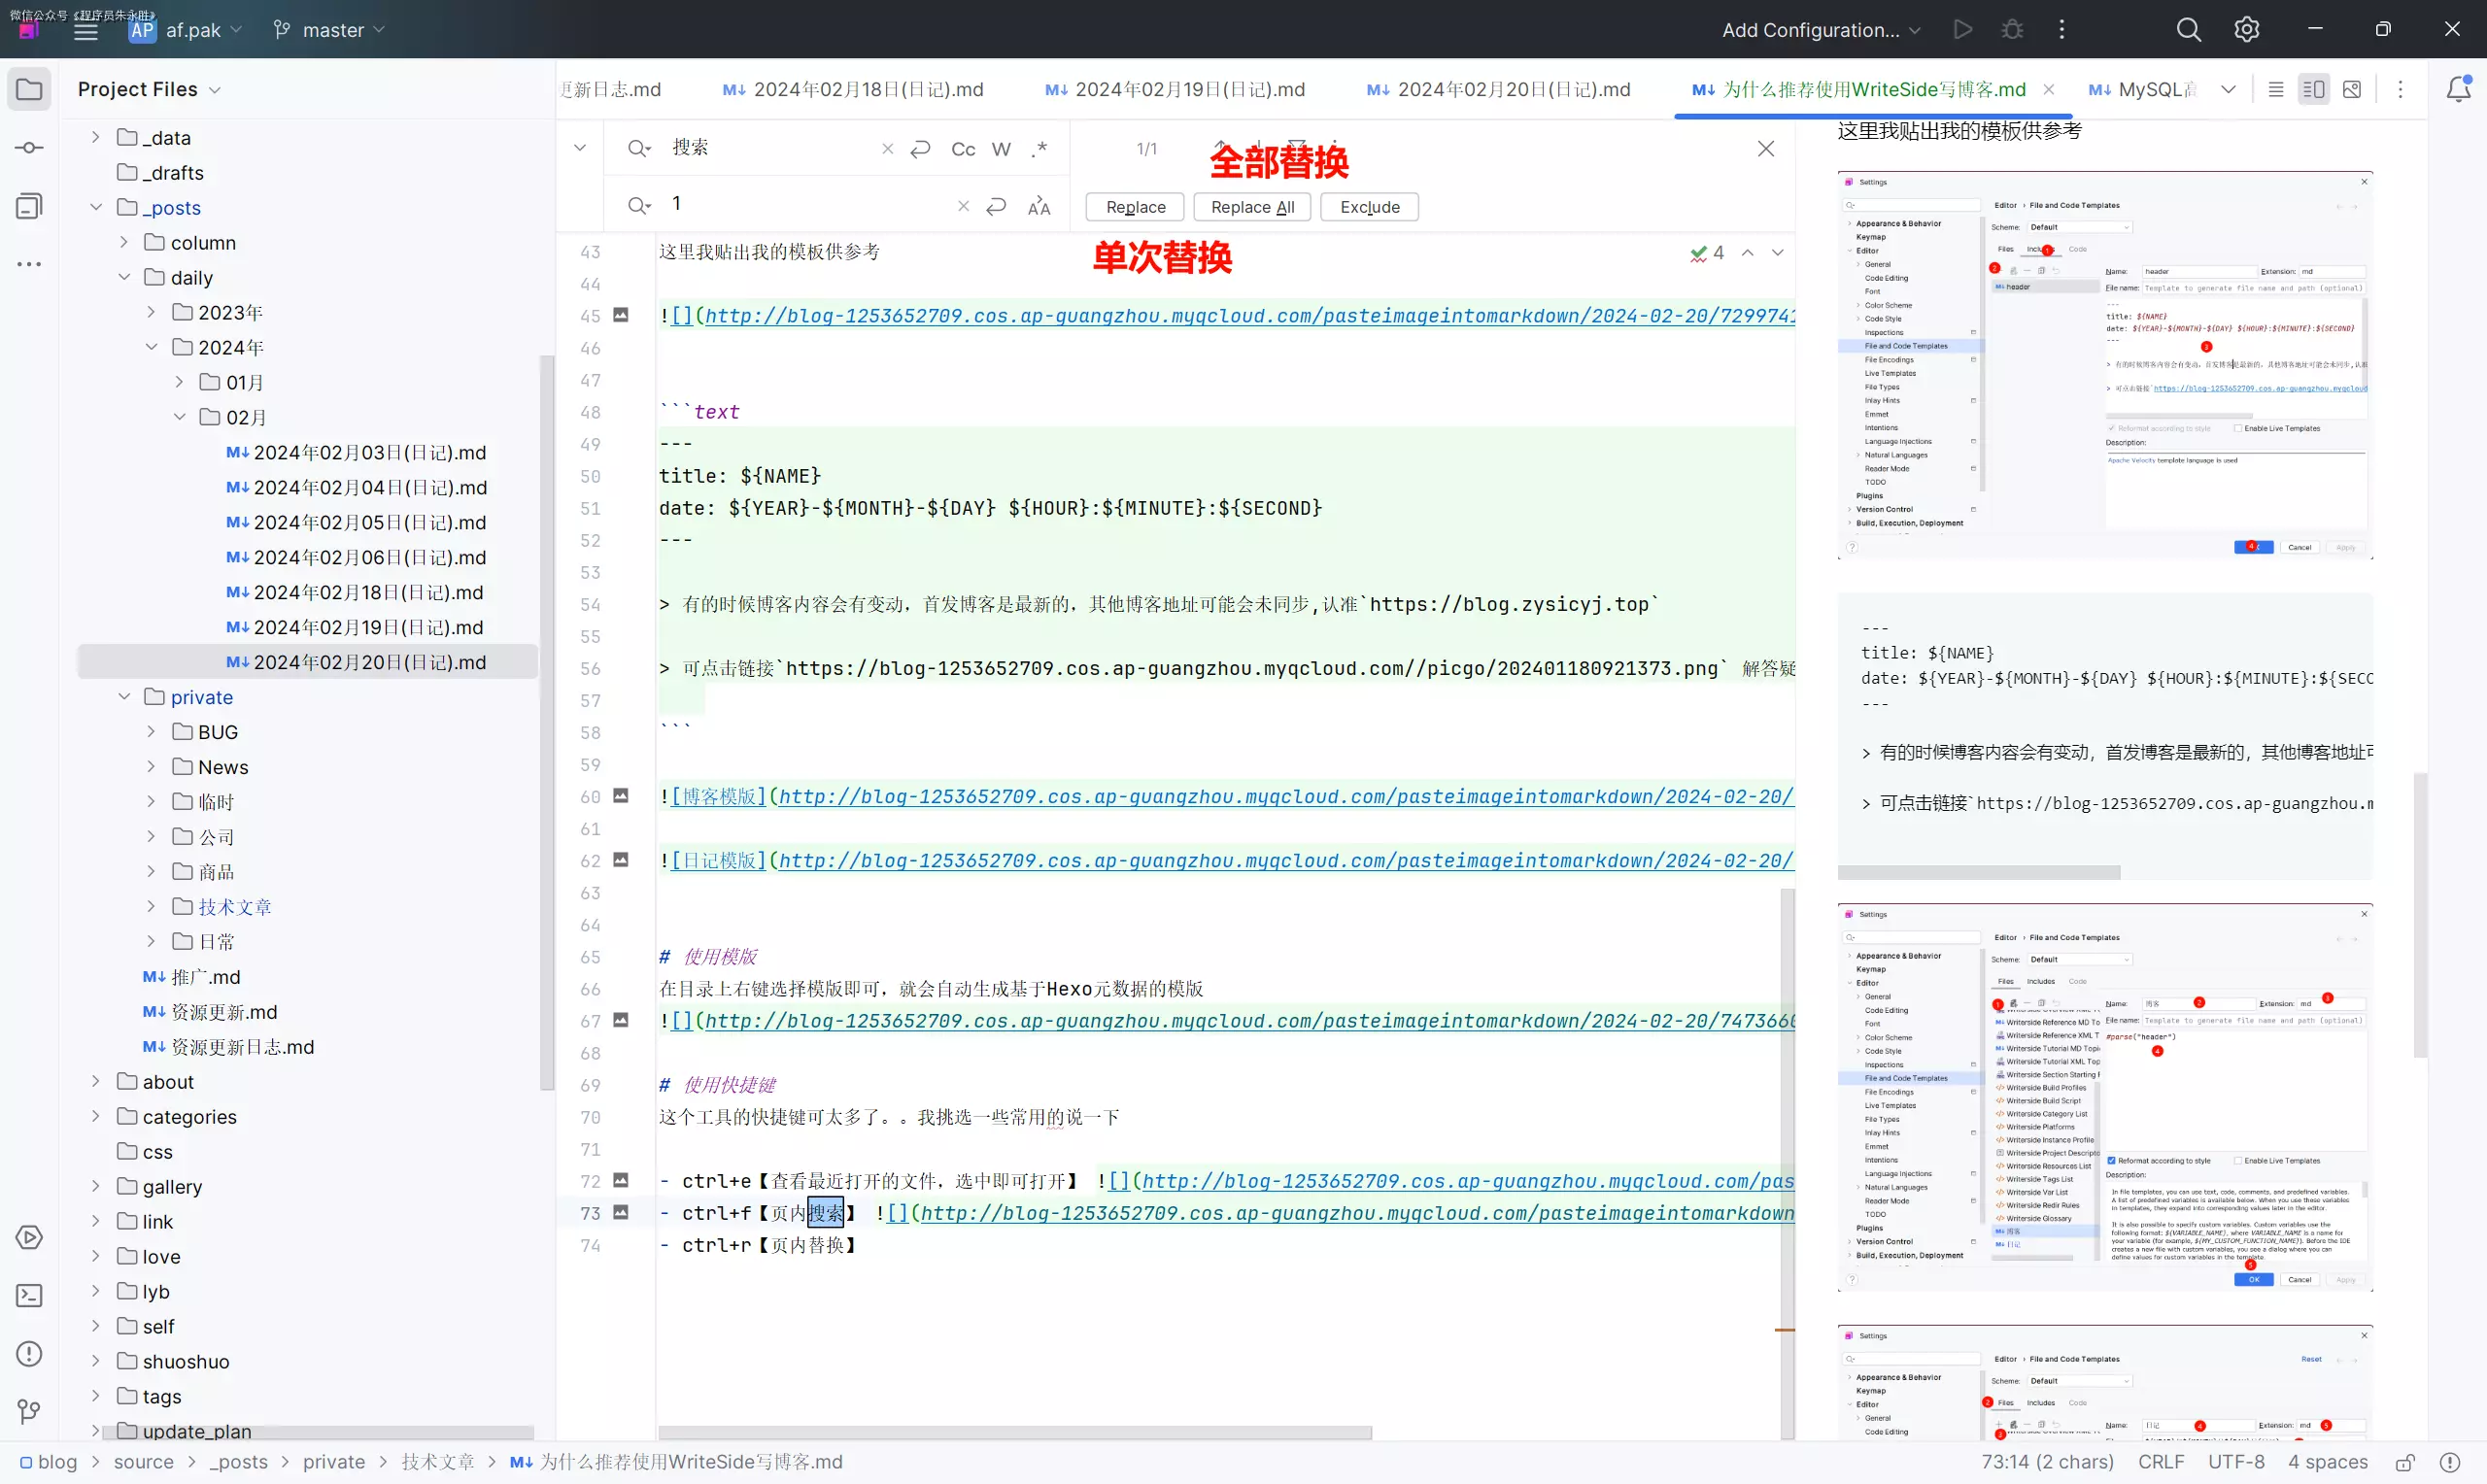Open the master branch dropdown
This screenshot has width=2487, height=1484.
tap(330, 30)
